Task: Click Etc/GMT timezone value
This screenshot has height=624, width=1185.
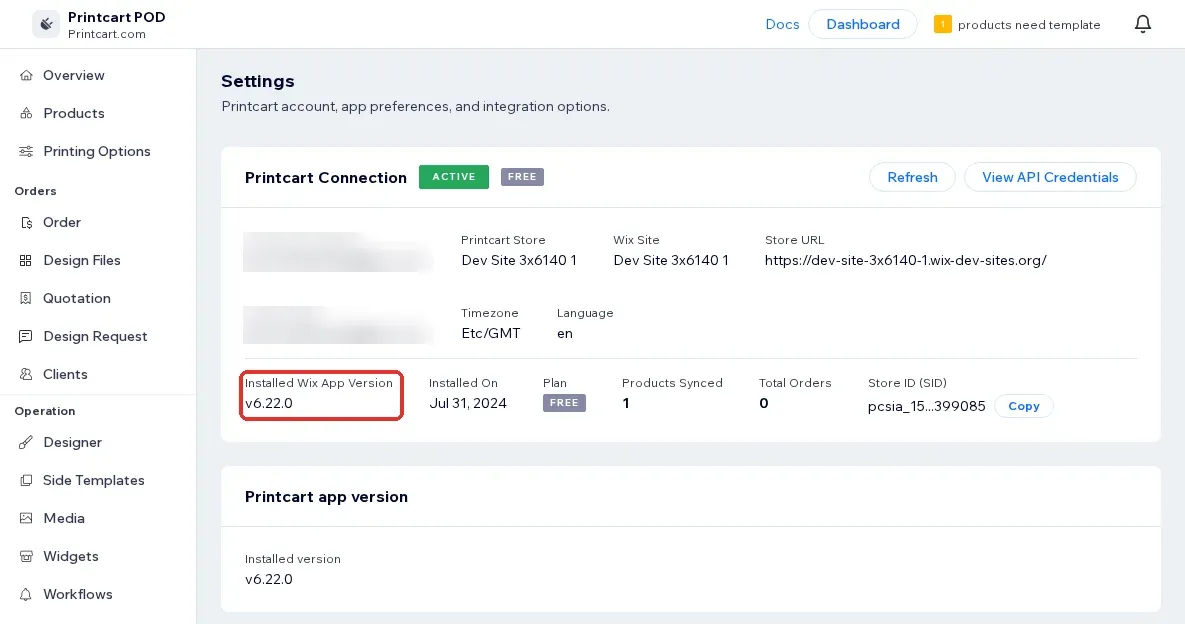Action: 490,333
